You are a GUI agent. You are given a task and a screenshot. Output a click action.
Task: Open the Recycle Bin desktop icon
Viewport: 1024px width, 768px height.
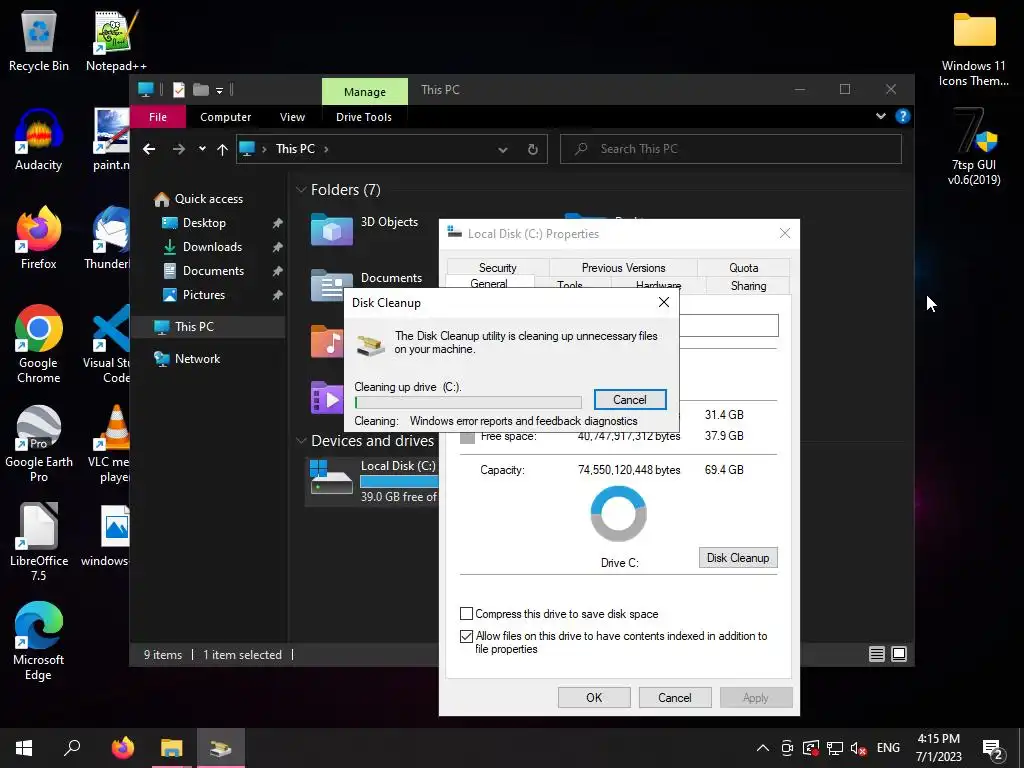[x=39, y=41]
